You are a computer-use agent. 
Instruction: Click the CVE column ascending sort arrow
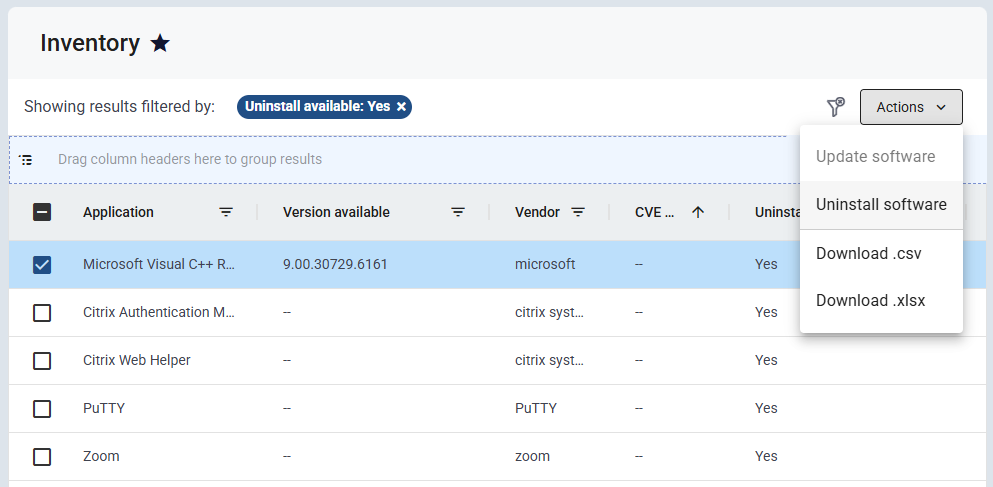698,212
